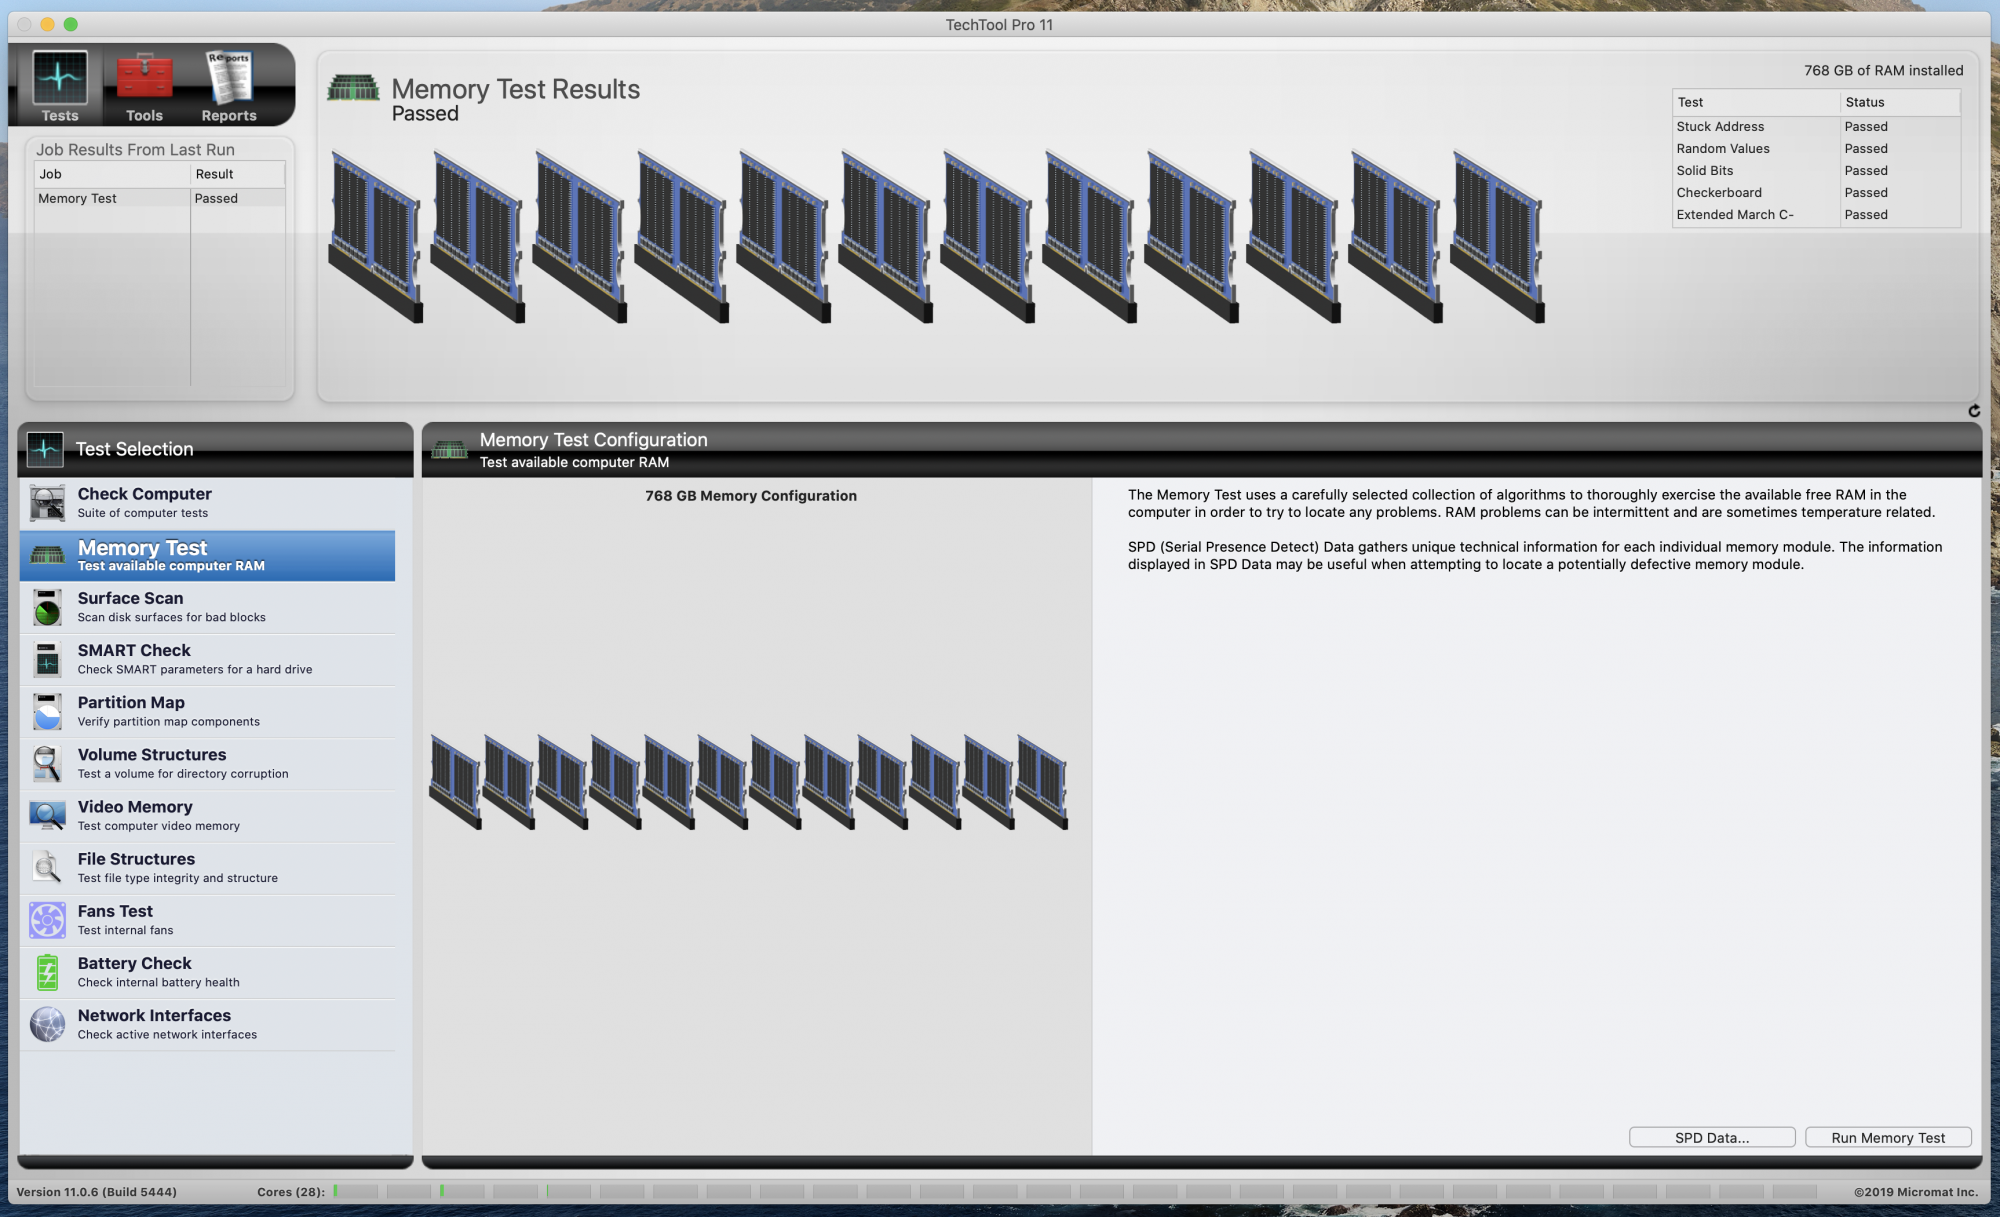
Task: Click the Partition Map icon
Action: (x=47, y=711)
